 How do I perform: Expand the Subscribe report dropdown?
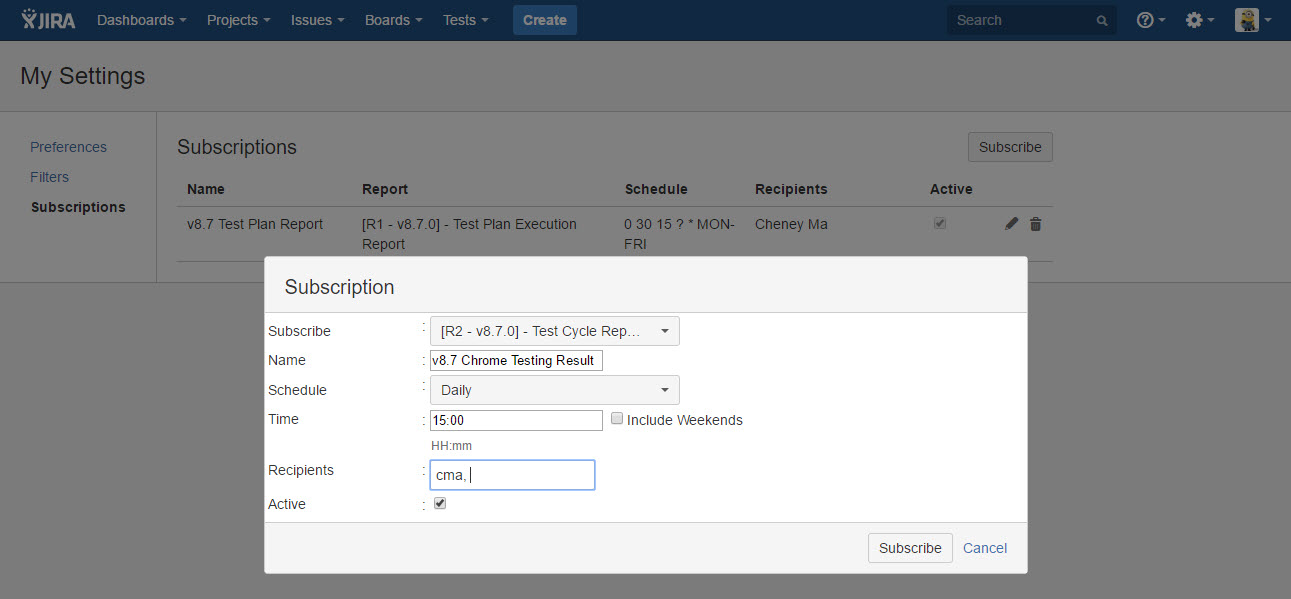tap(554, 331)
